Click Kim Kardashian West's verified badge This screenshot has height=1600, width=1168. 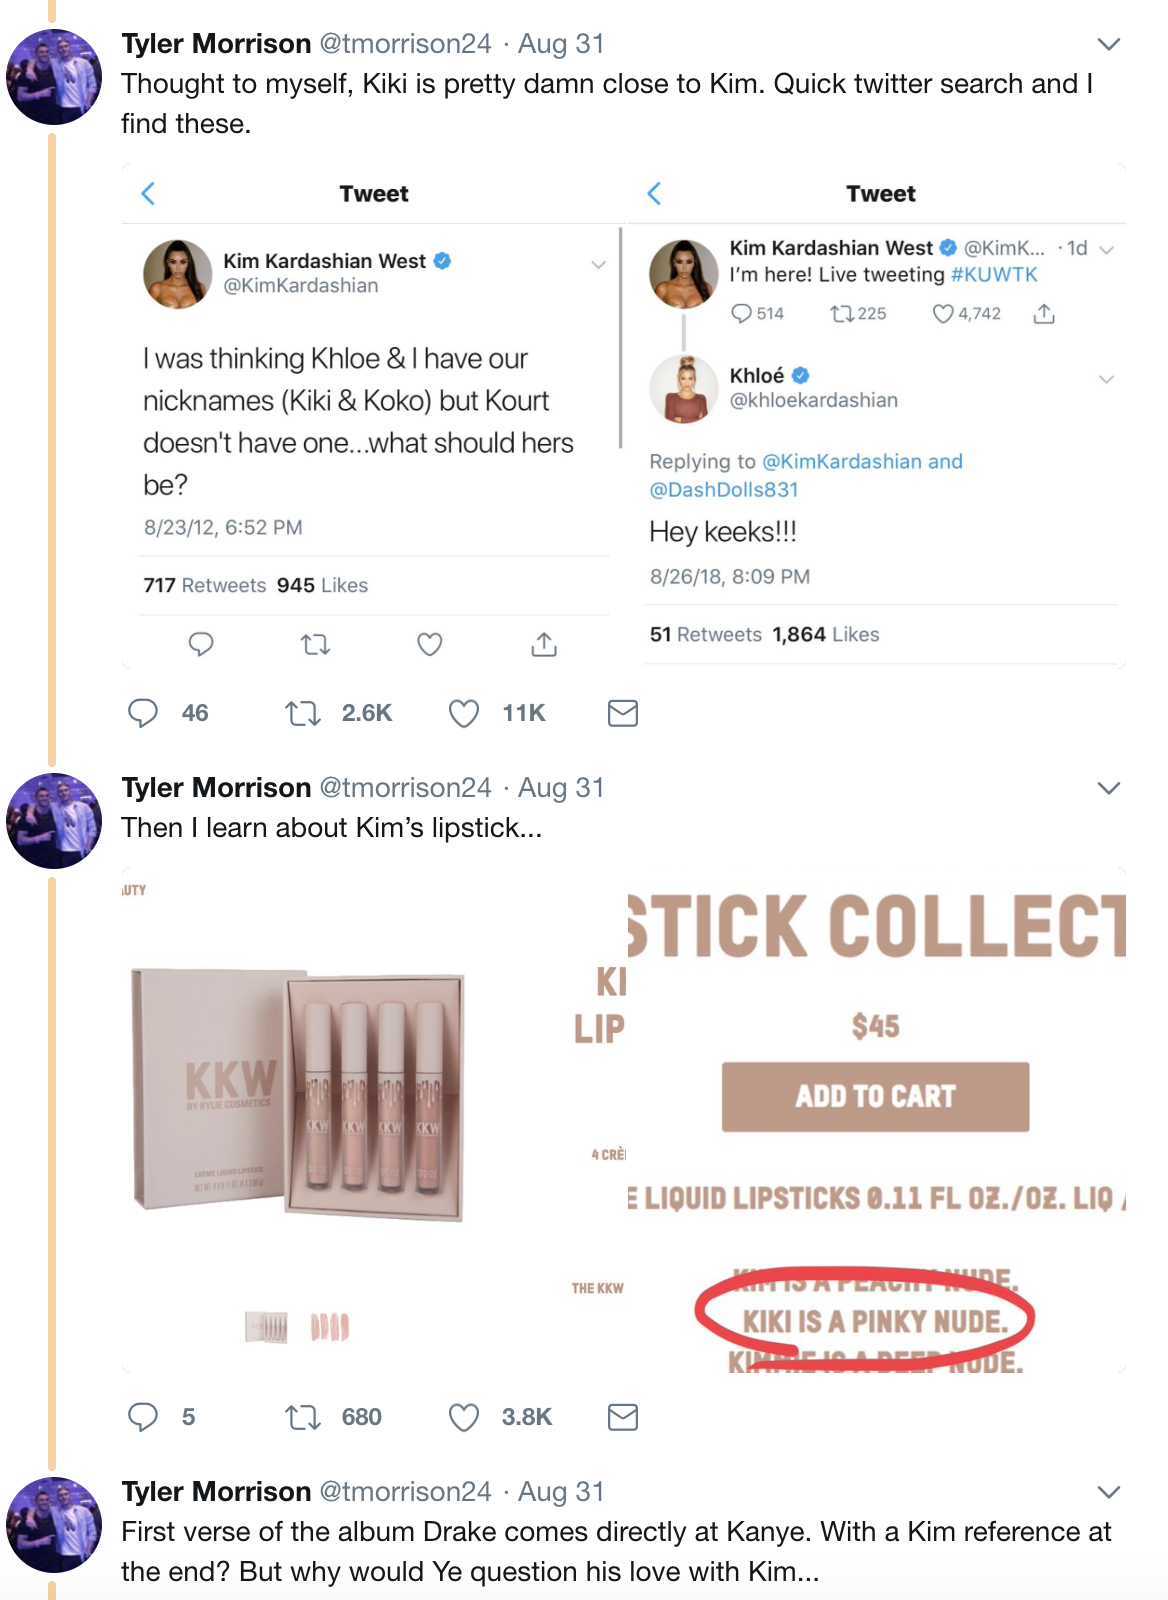click(444, 260)
